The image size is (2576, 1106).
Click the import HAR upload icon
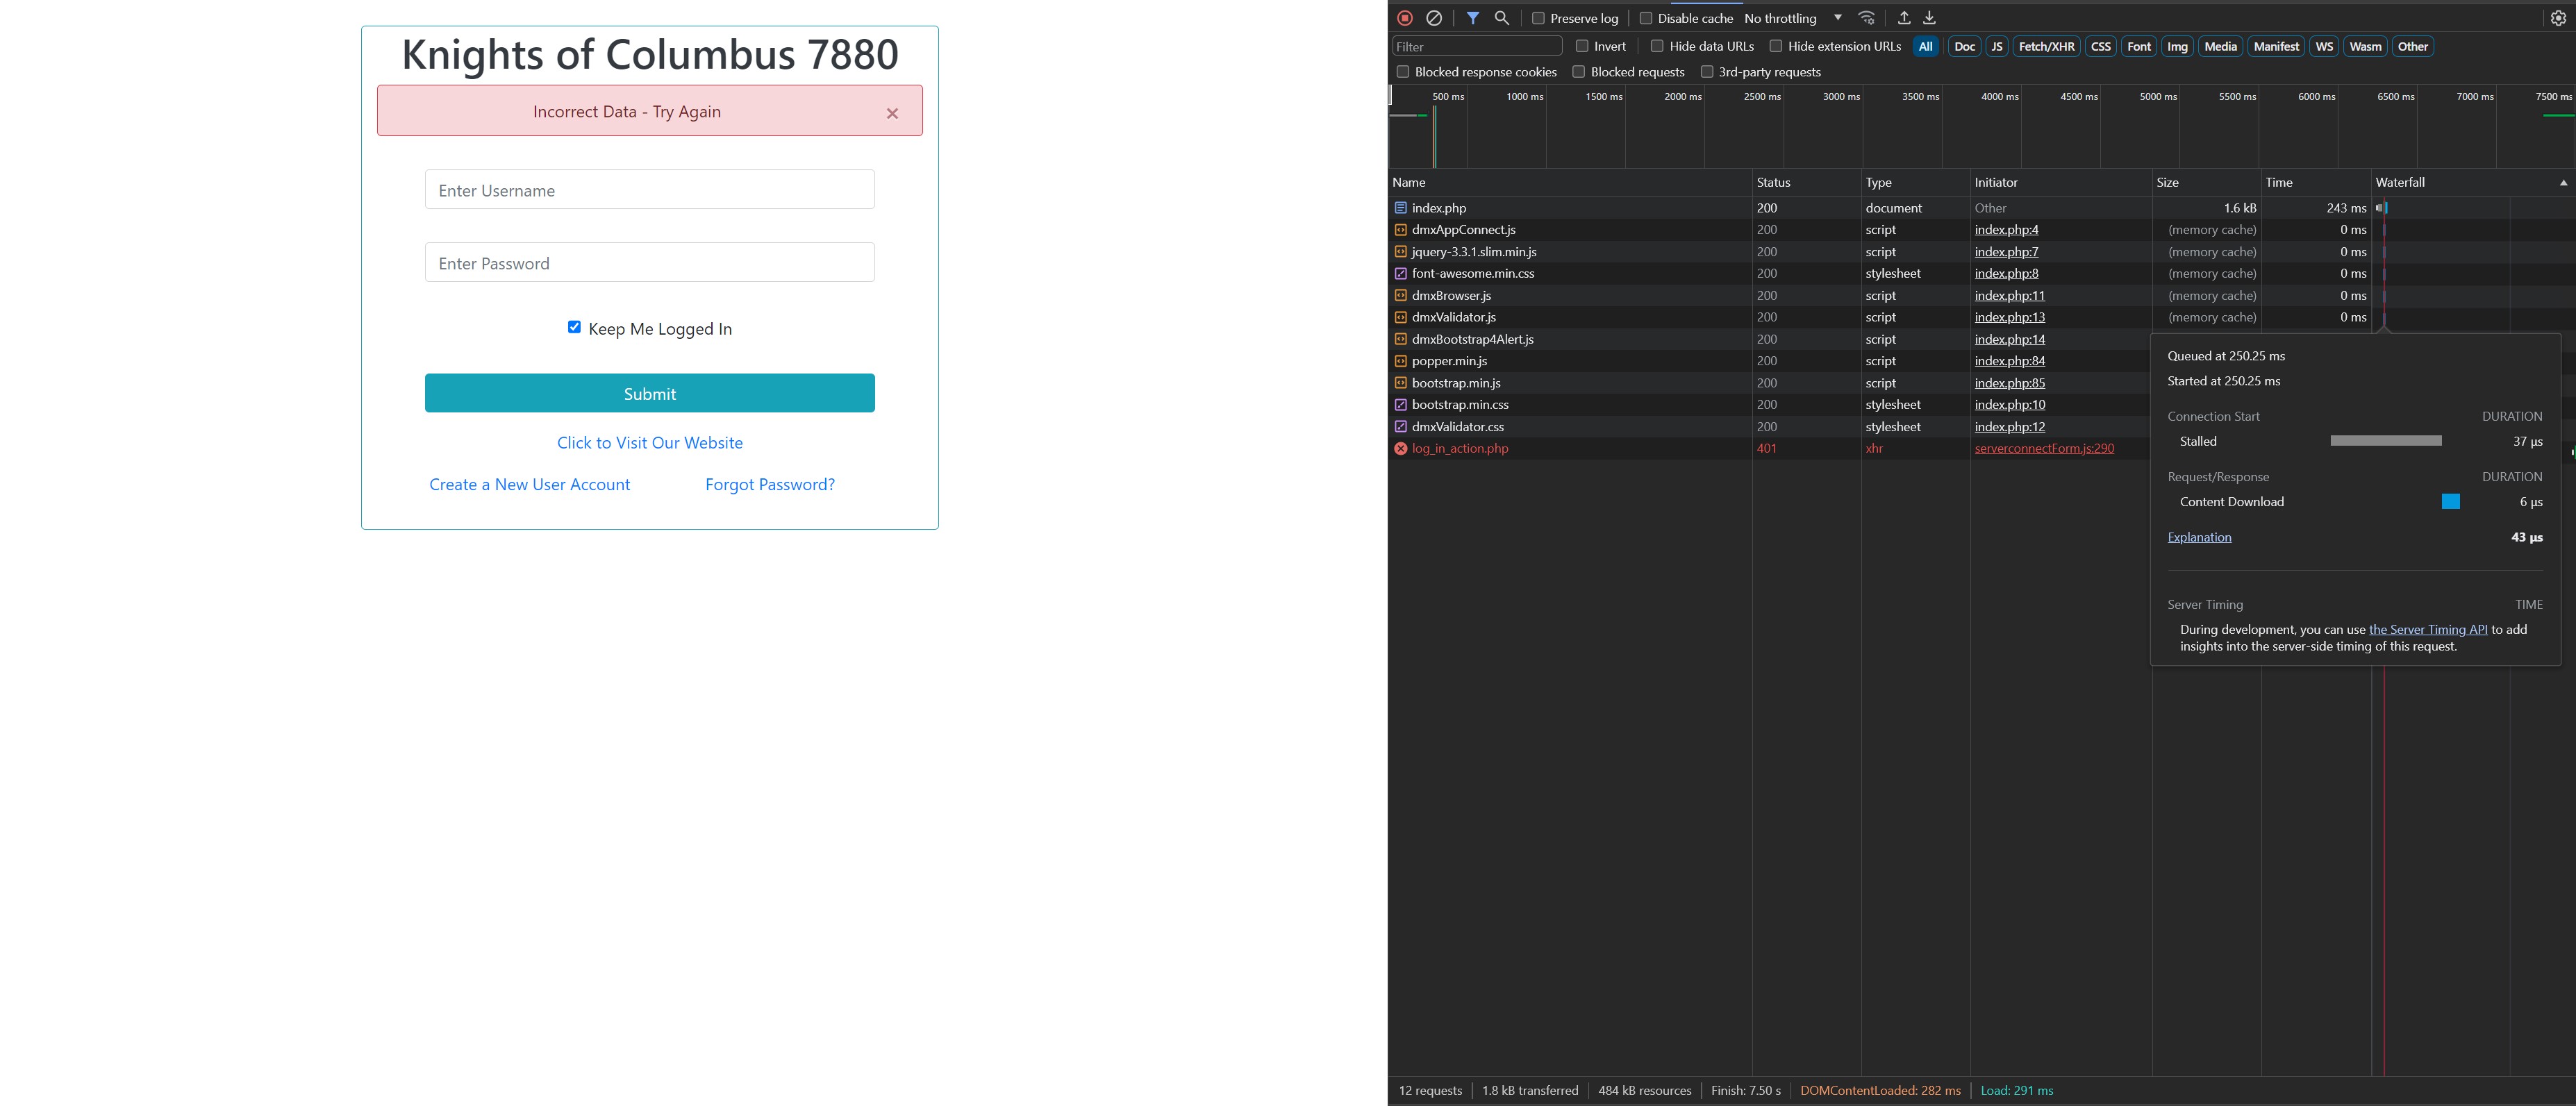coord(1904,18)
